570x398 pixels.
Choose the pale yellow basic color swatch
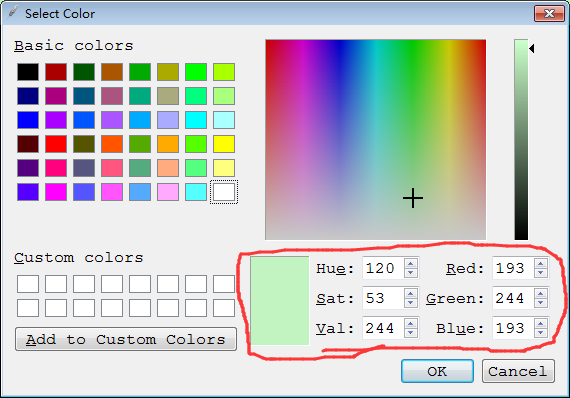tap(224, 168)
